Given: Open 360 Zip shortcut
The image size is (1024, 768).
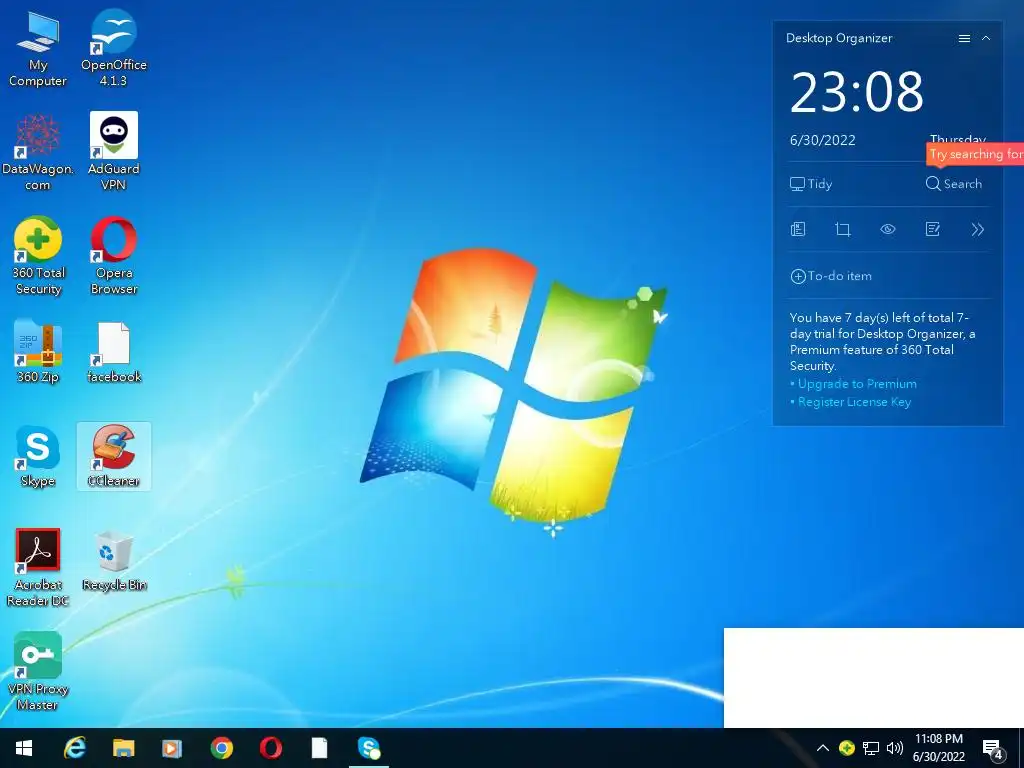Looking at the screenshot, I should (x=38, y=352).
